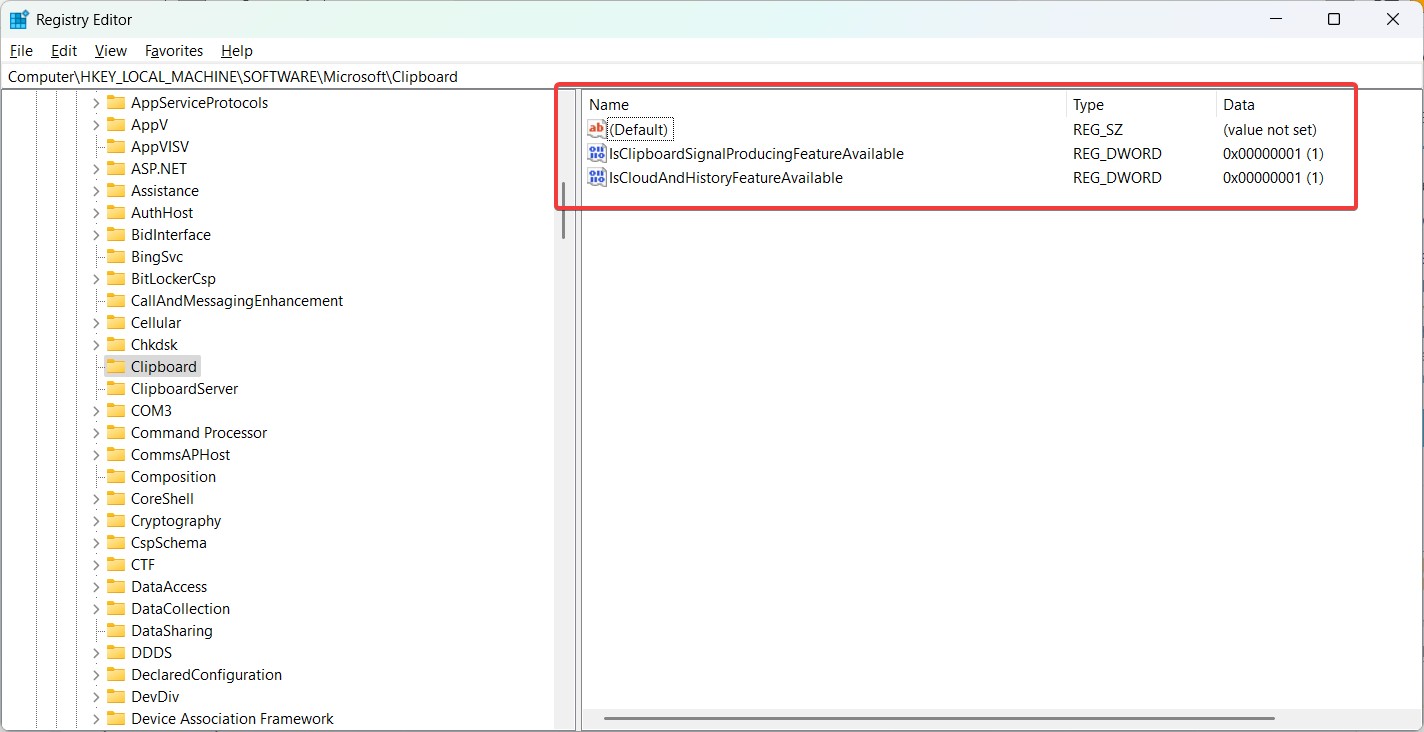Click the COM3 folder icon

pyautogui.click(x=115, y=410)
